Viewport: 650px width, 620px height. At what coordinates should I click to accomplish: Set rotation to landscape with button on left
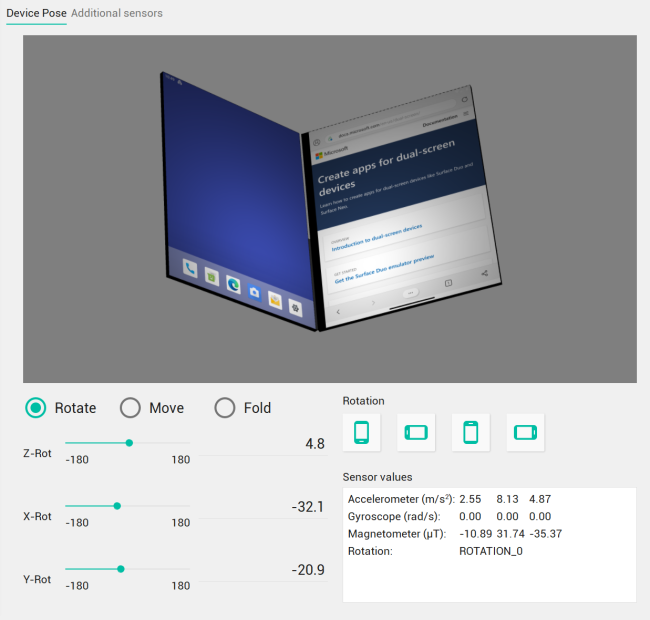pos(416,432)
